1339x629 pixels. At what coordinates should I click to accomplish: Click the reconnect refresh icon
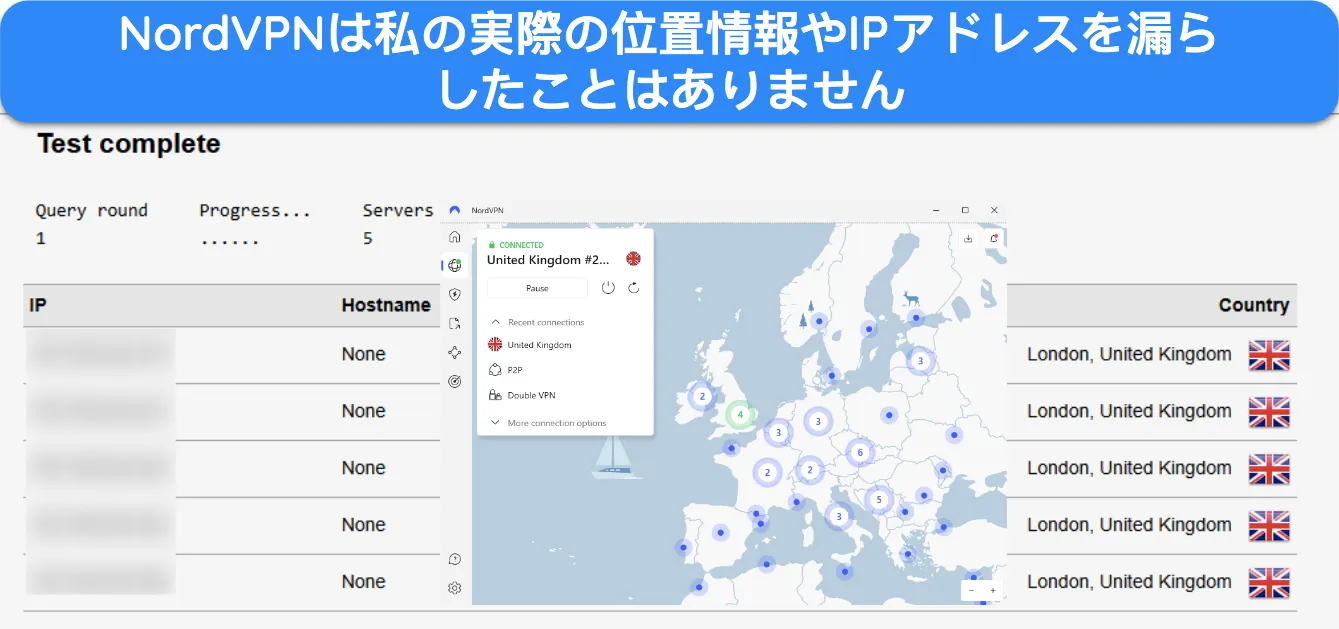tap(633, 288)
